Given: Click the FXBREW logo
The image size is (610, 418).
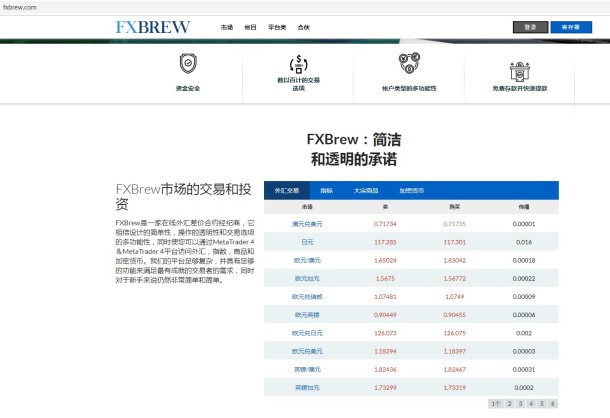Looking at the screenshot, I should [153, 27].
